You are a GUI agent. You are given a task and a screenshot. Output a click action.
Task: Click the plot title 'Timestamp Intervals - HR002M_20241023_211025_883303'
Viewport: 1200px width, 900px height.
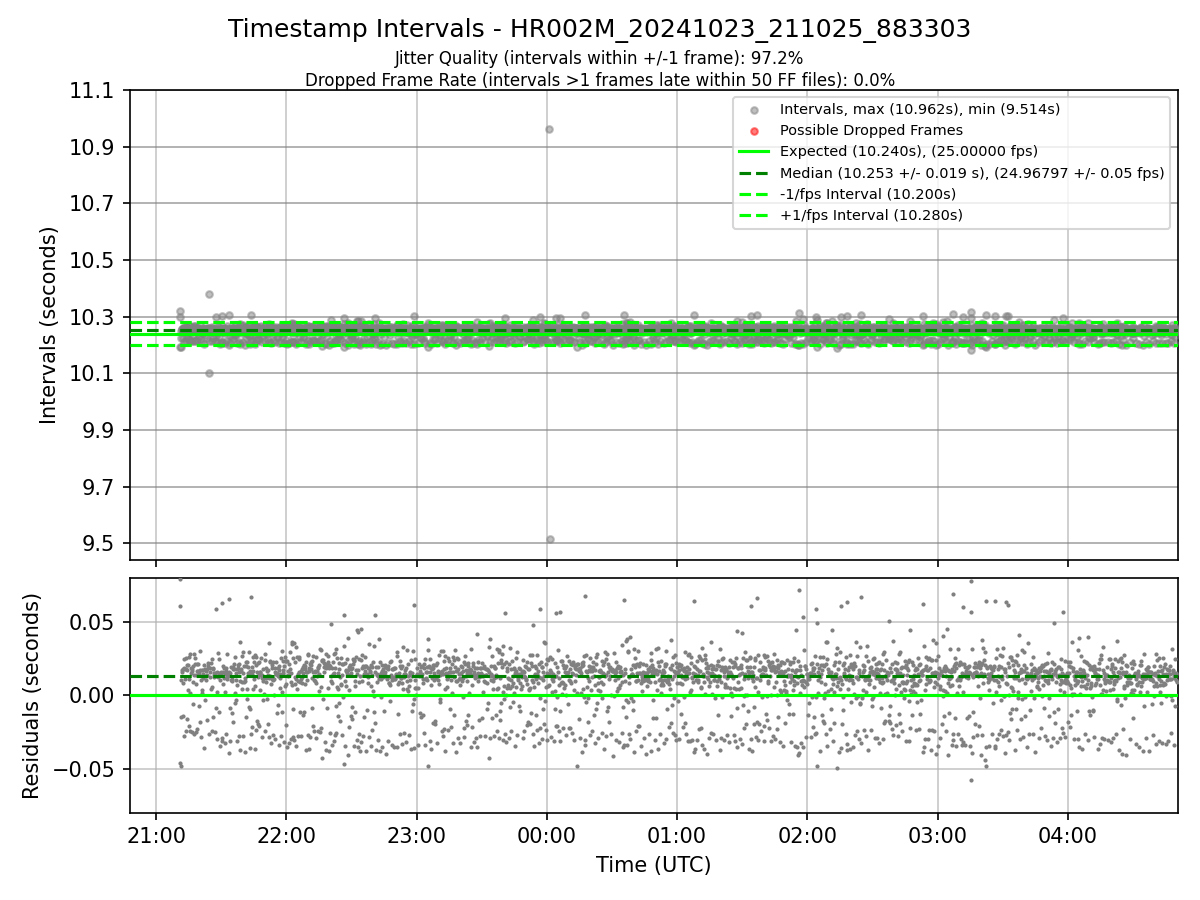coord(599,29)
